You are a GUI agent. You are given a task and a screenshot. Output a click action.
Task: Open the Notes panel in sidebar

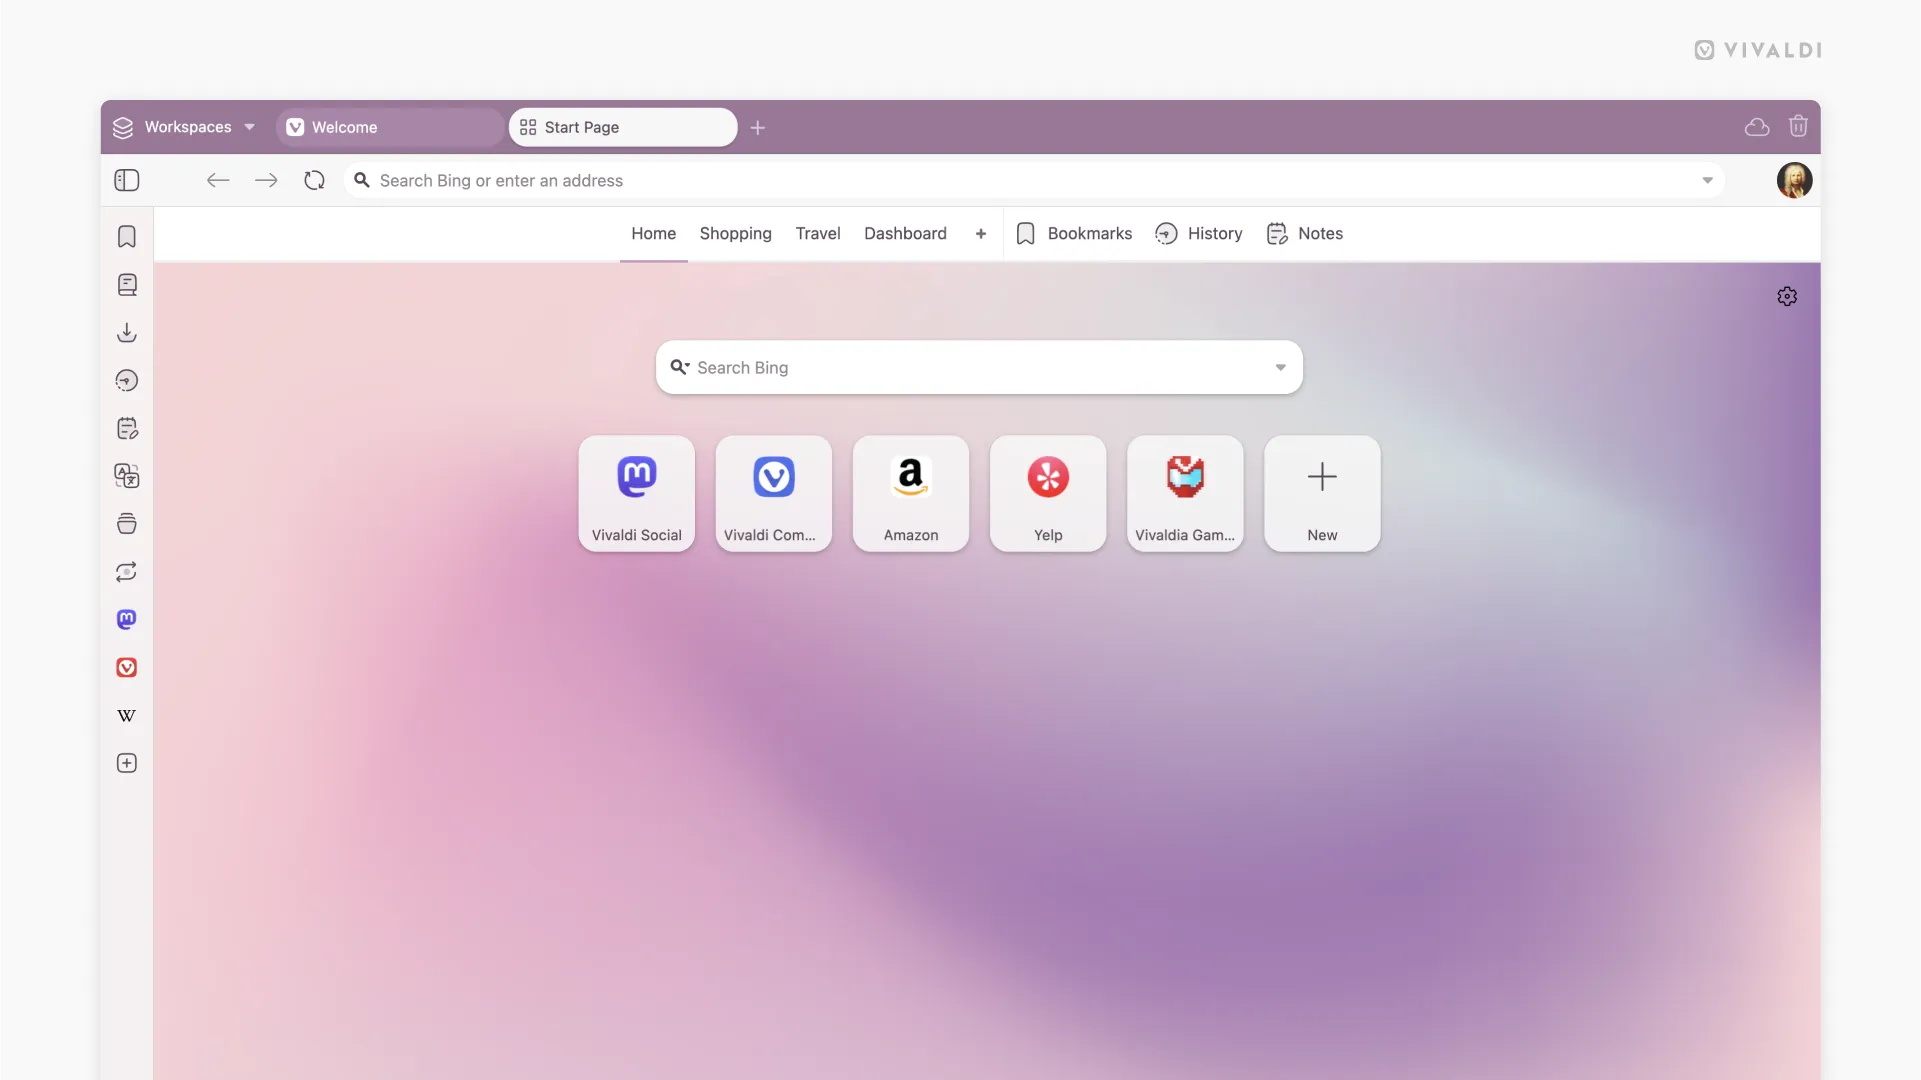127,428
